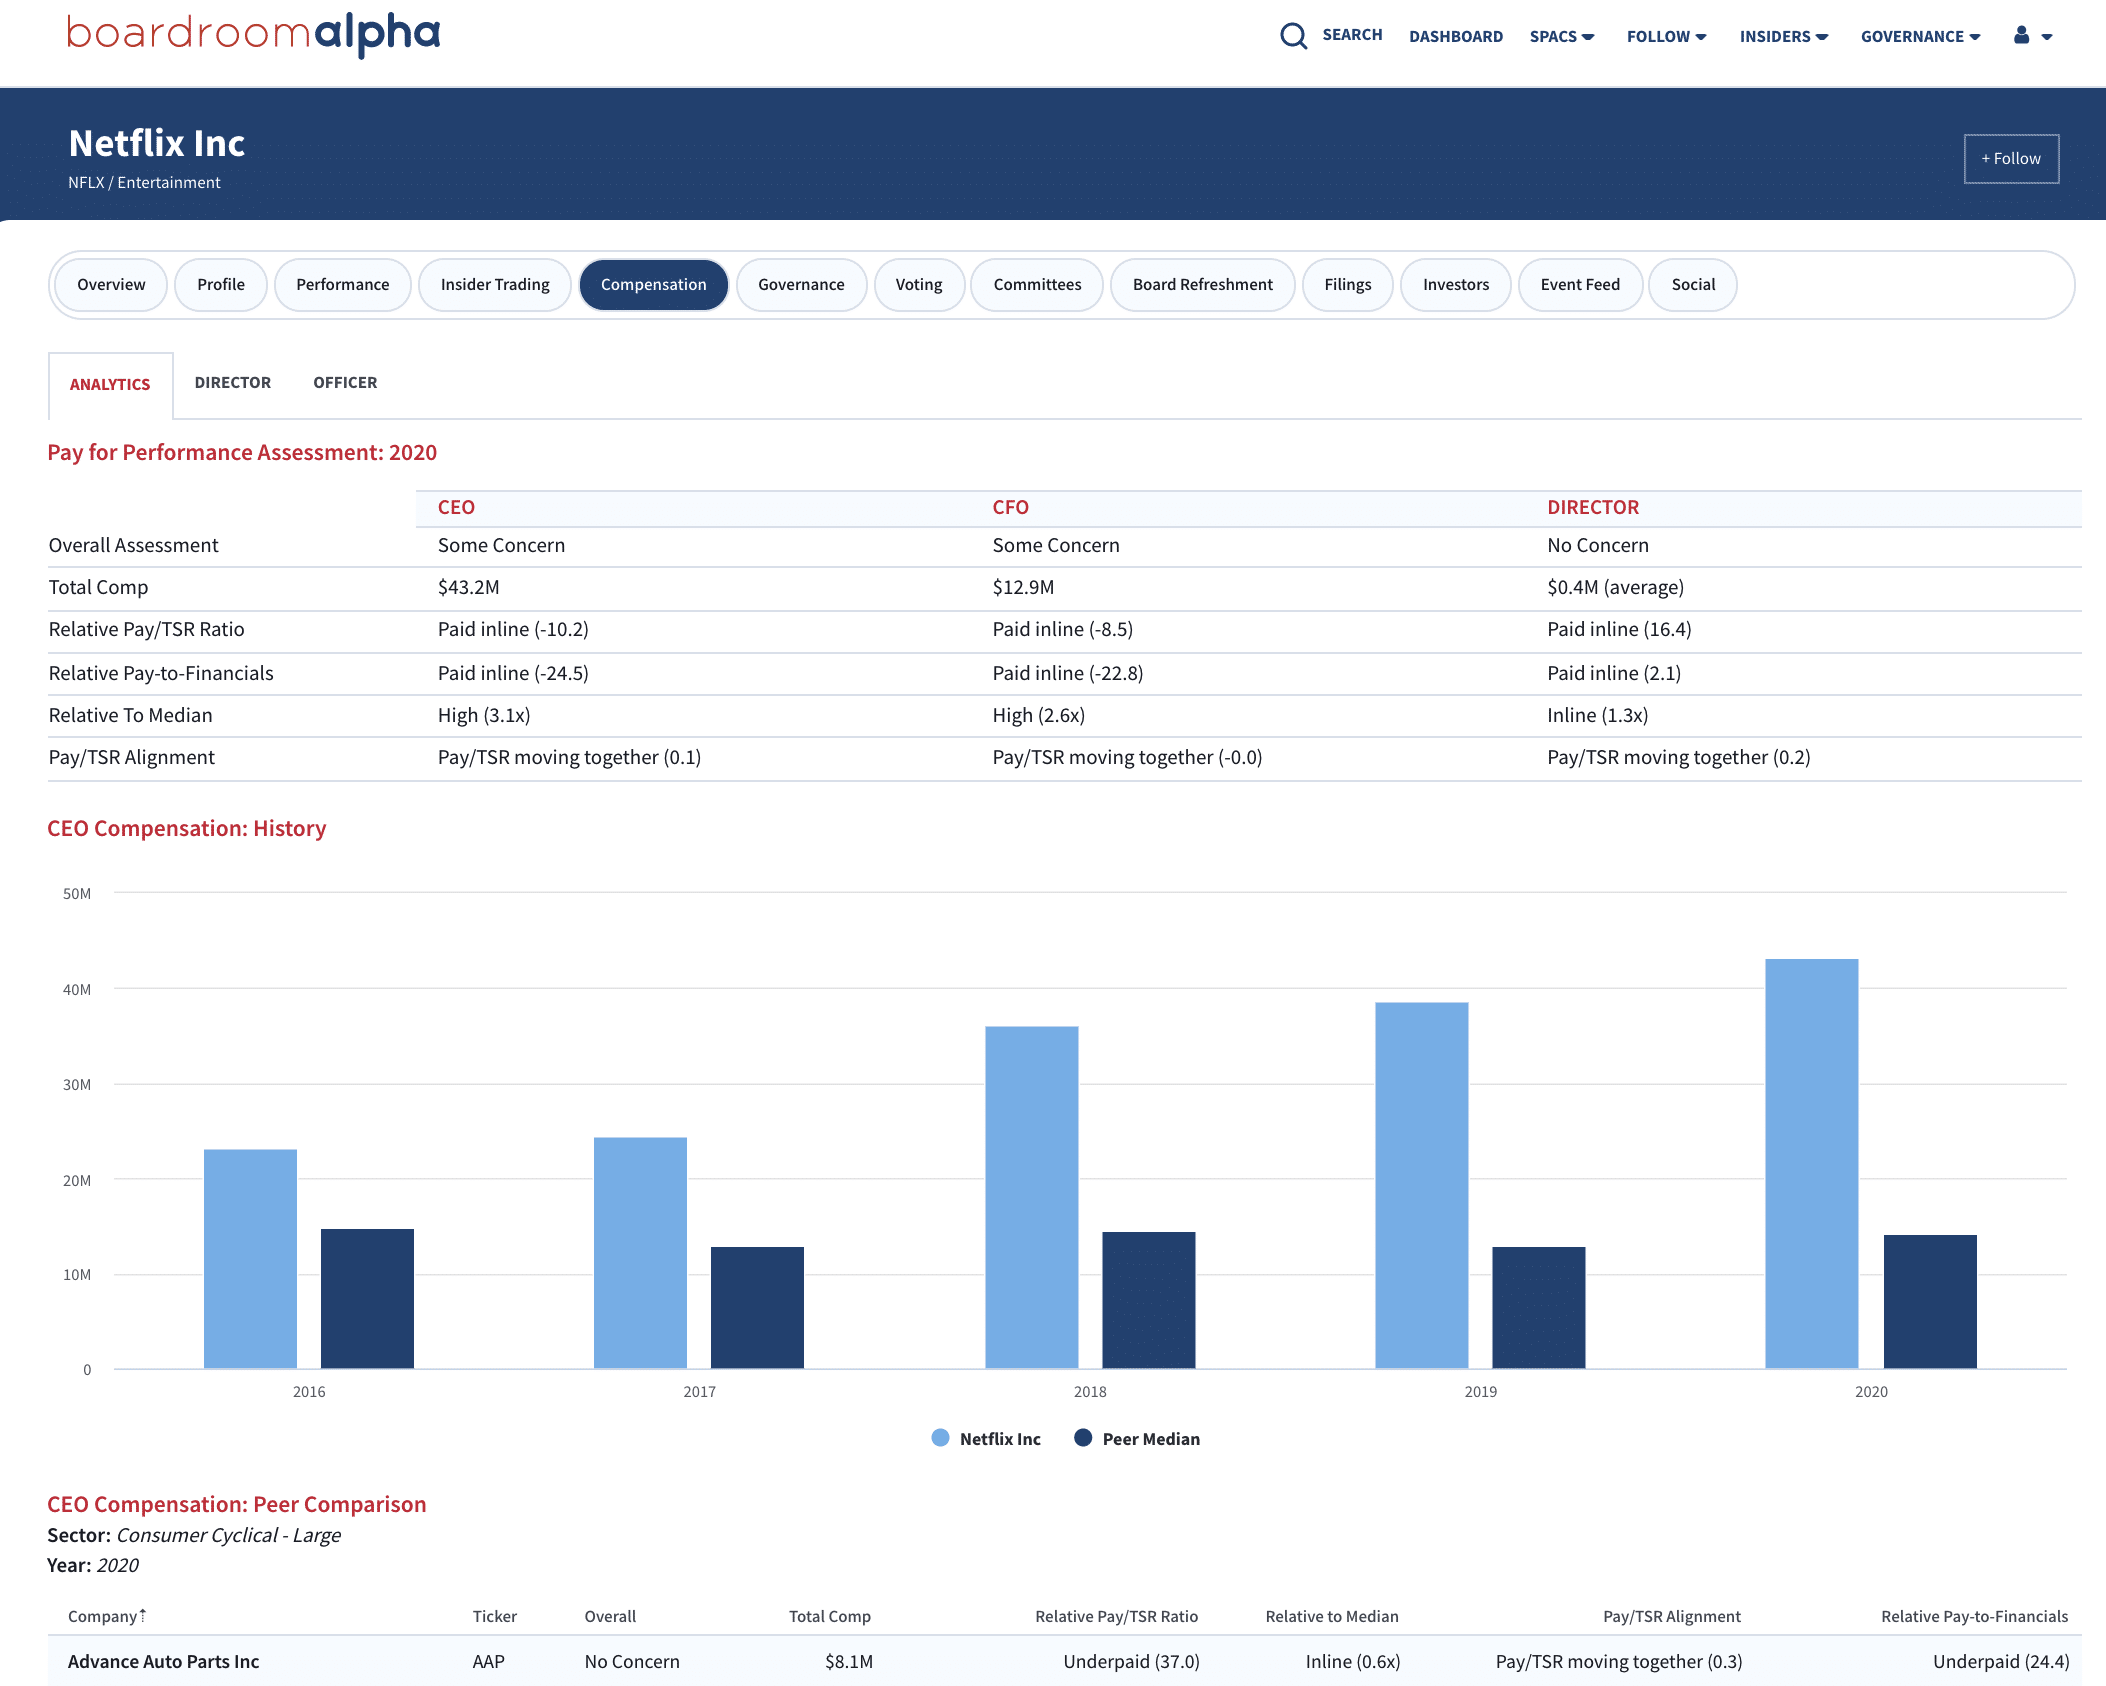
Task: Open the Event Feed tab
Action: pyautogui.click(x=1580, y=285)
